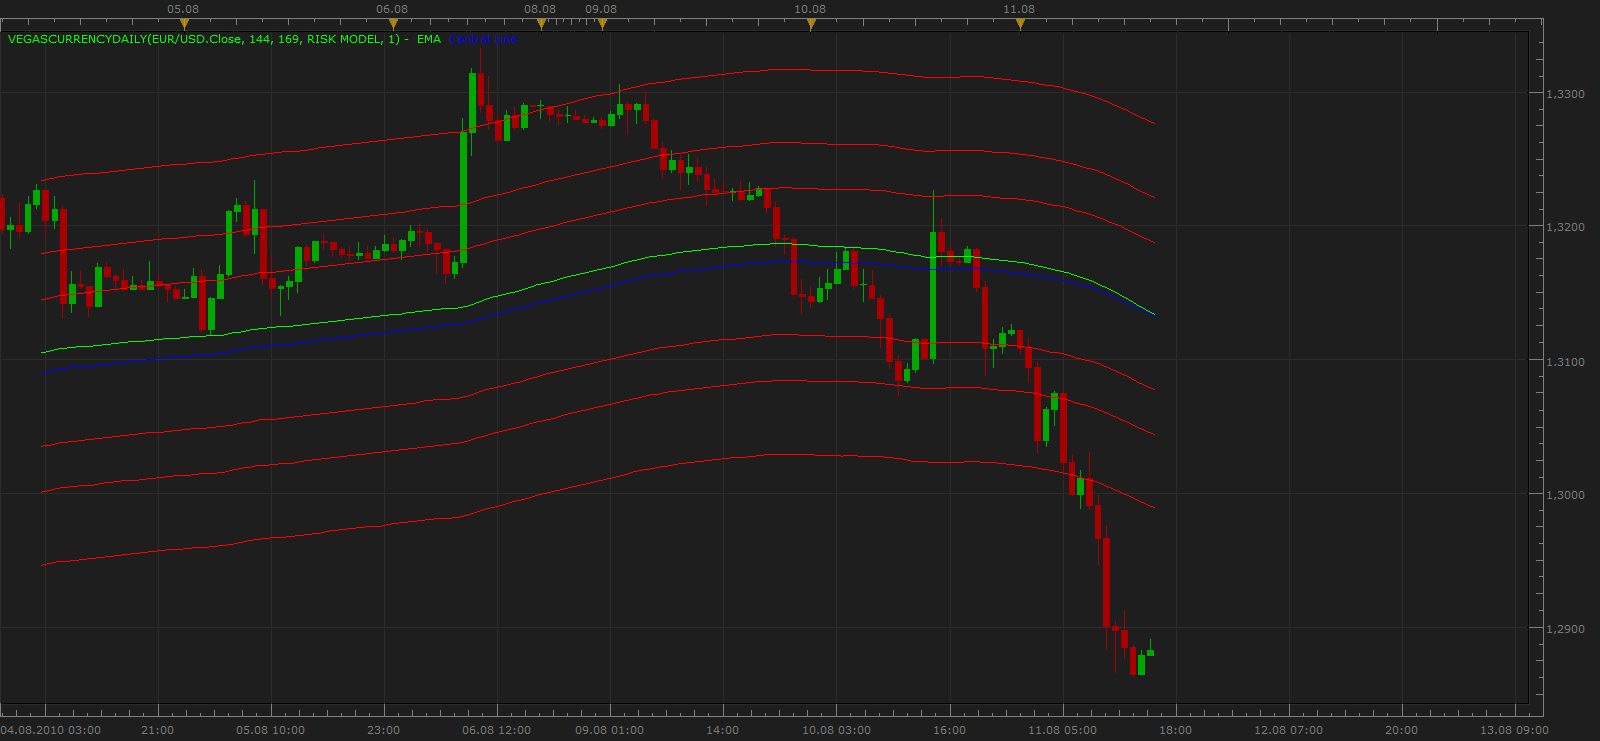Click the 10.08 day marker triangle
1600x741 pixels.
point(811,24)
